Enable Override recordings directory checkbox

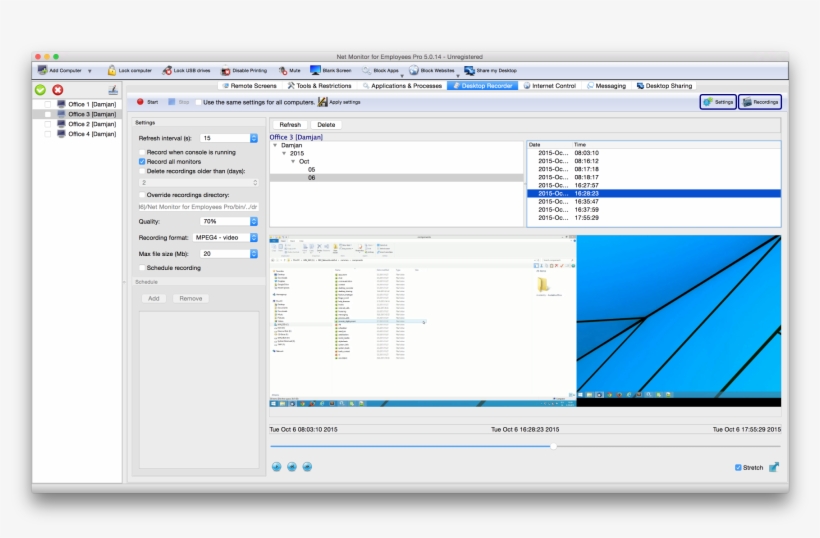click(142, 194)
